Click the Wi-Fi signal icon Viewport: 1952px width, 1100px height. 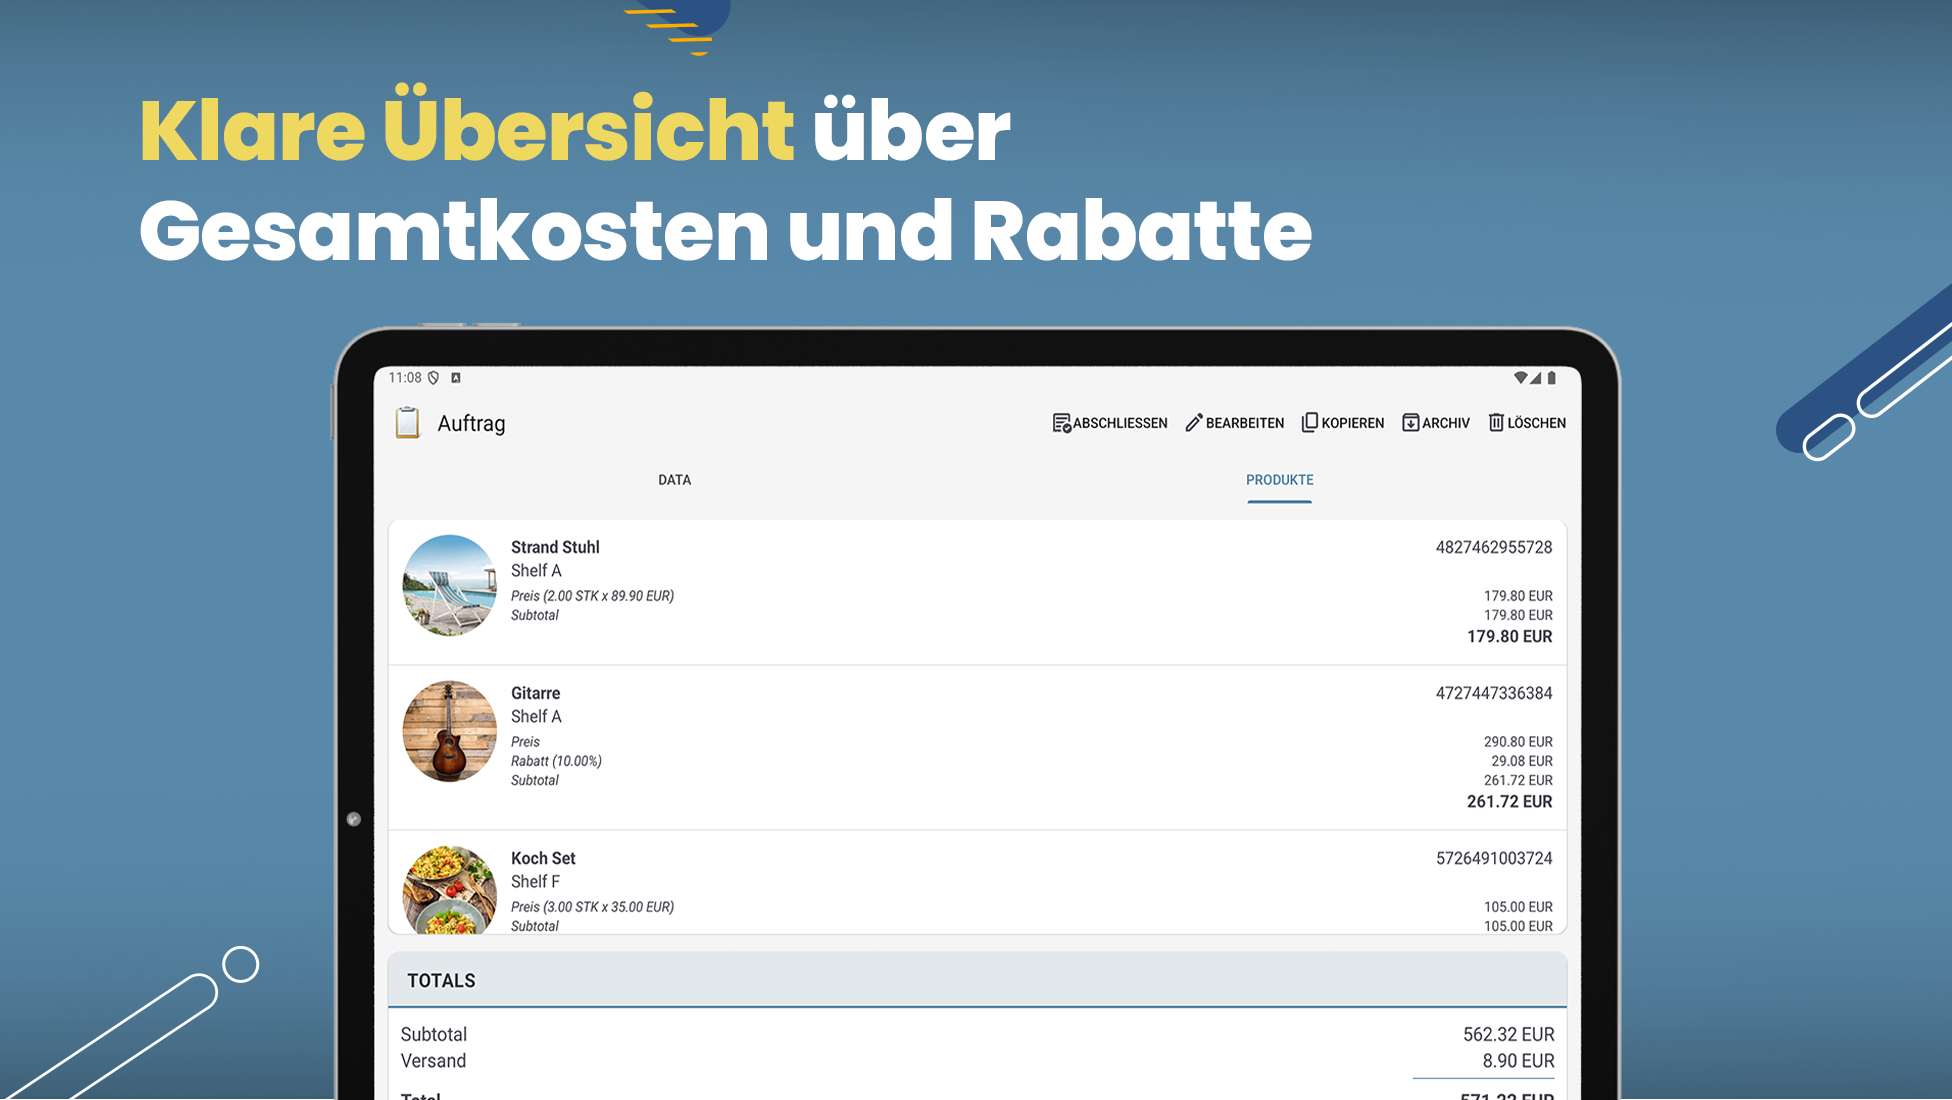1520,378
